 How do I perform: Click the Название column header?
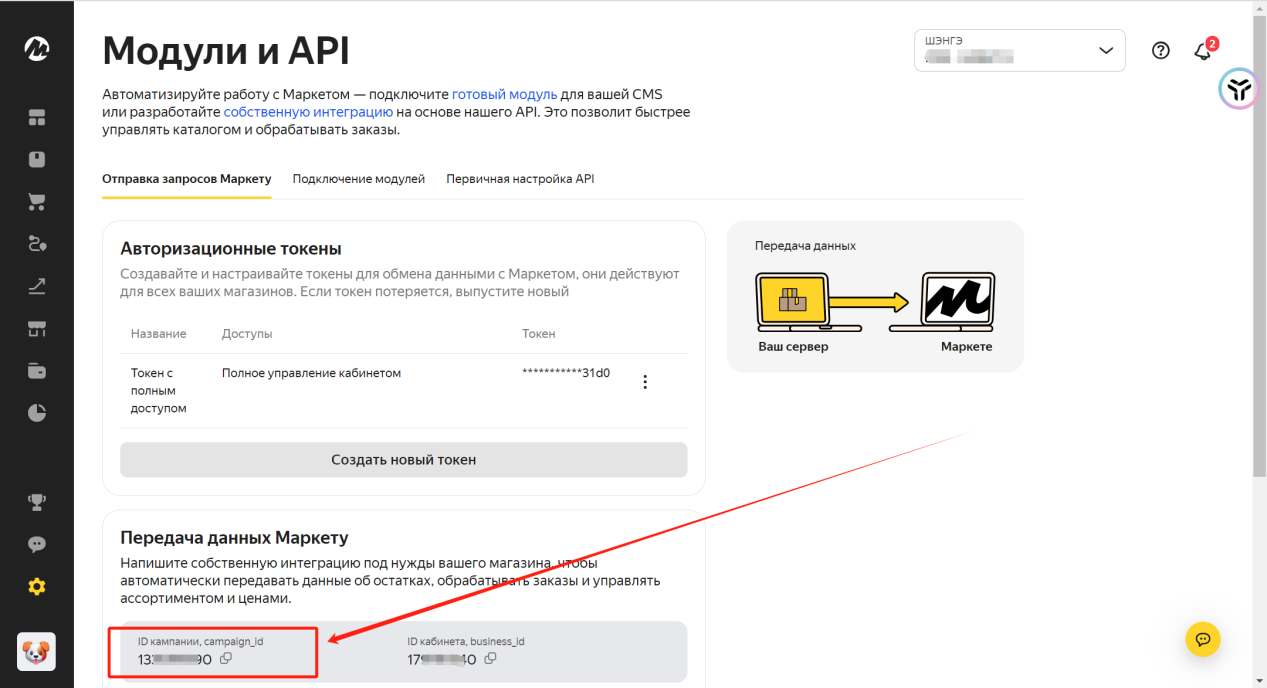(159, 334)
